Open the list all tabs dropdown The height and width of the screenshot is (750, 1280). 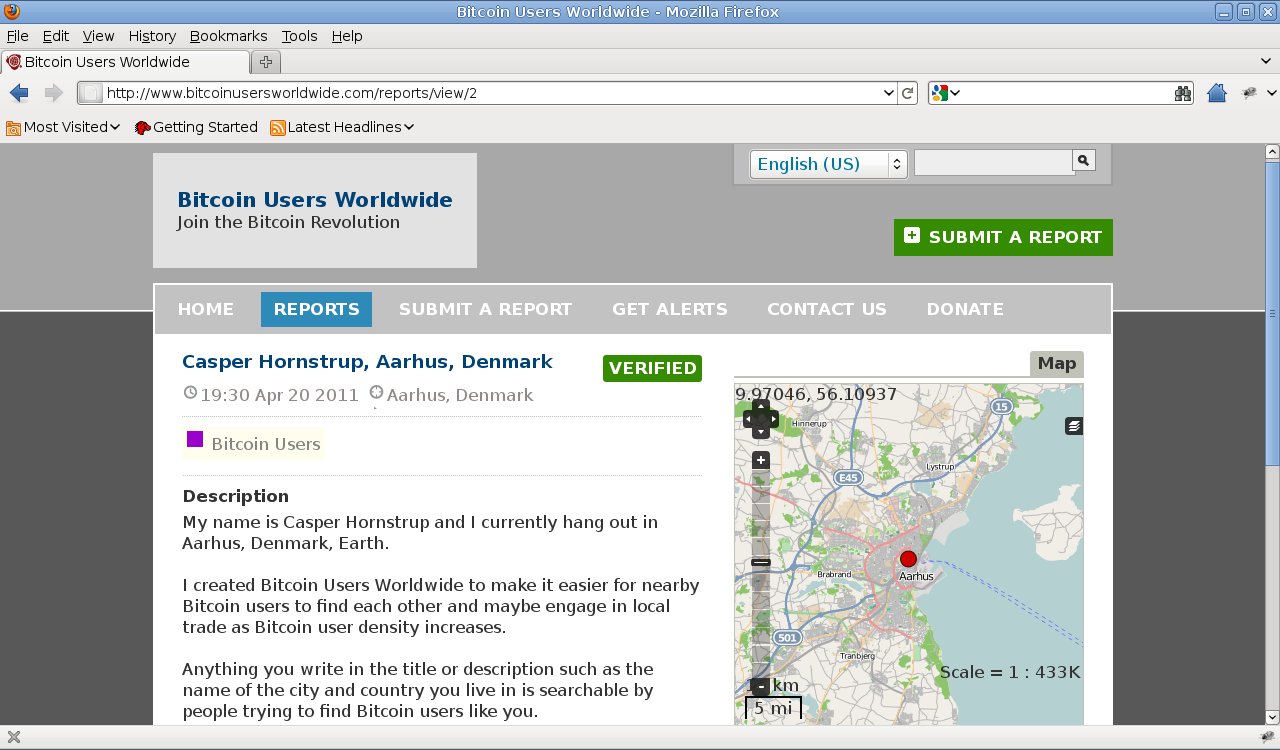1268,62
